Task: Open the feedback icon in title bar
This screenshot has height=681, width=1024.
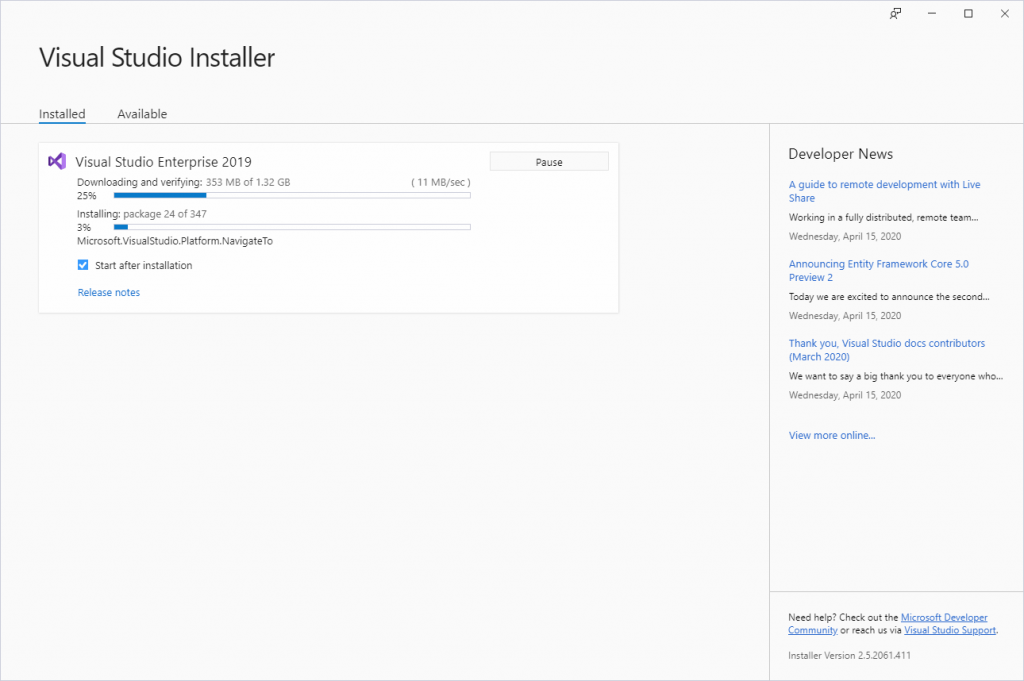Action: pyautogui.click(x=895, y=14)
